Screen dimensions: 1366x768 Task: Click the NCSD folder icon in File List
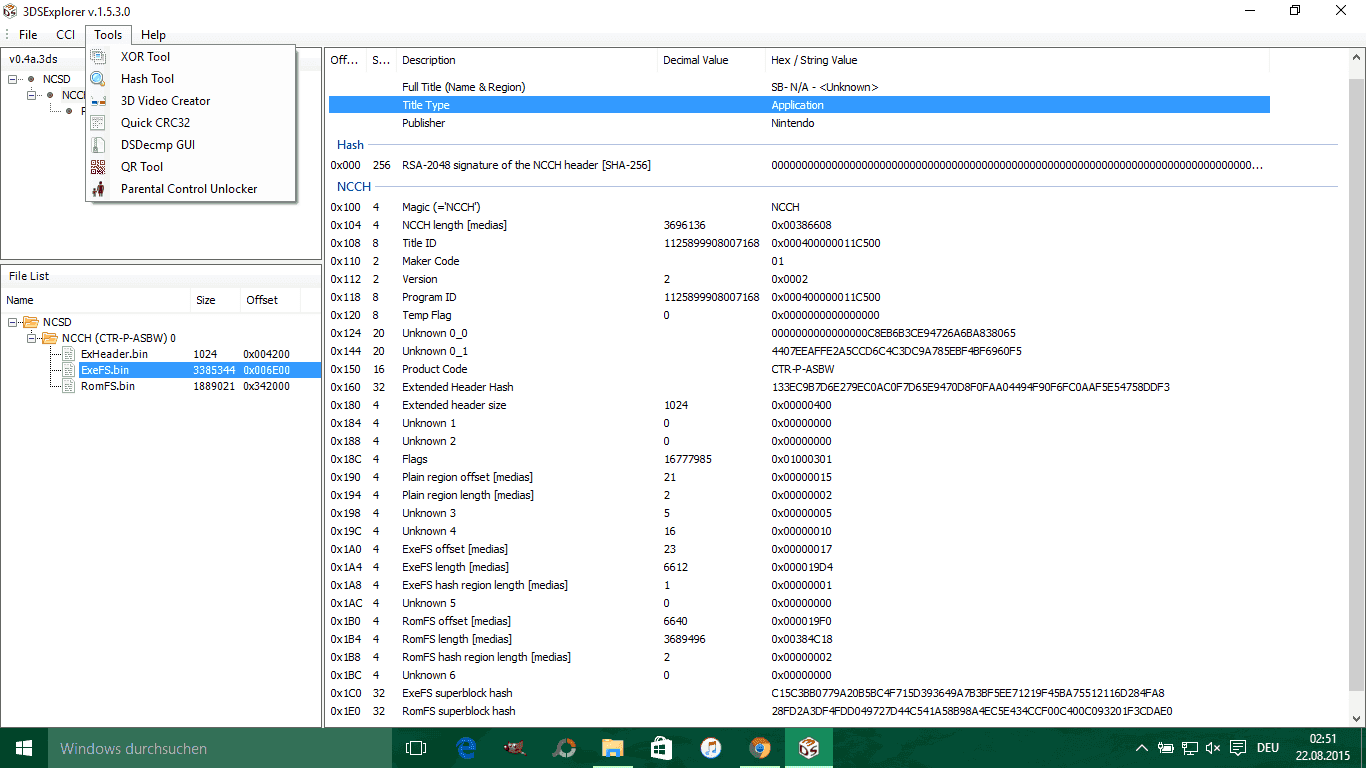coord(31,322)
